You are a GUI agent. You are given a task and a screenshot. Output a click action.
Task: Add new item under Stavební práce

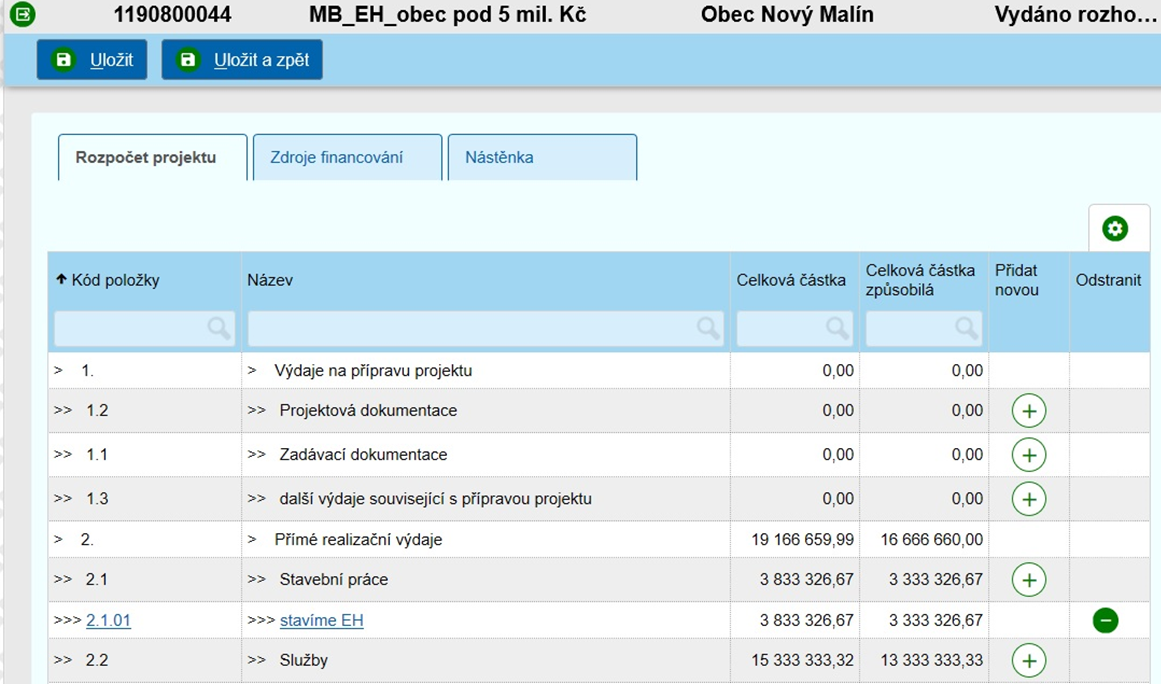(x=1029, y=580)
